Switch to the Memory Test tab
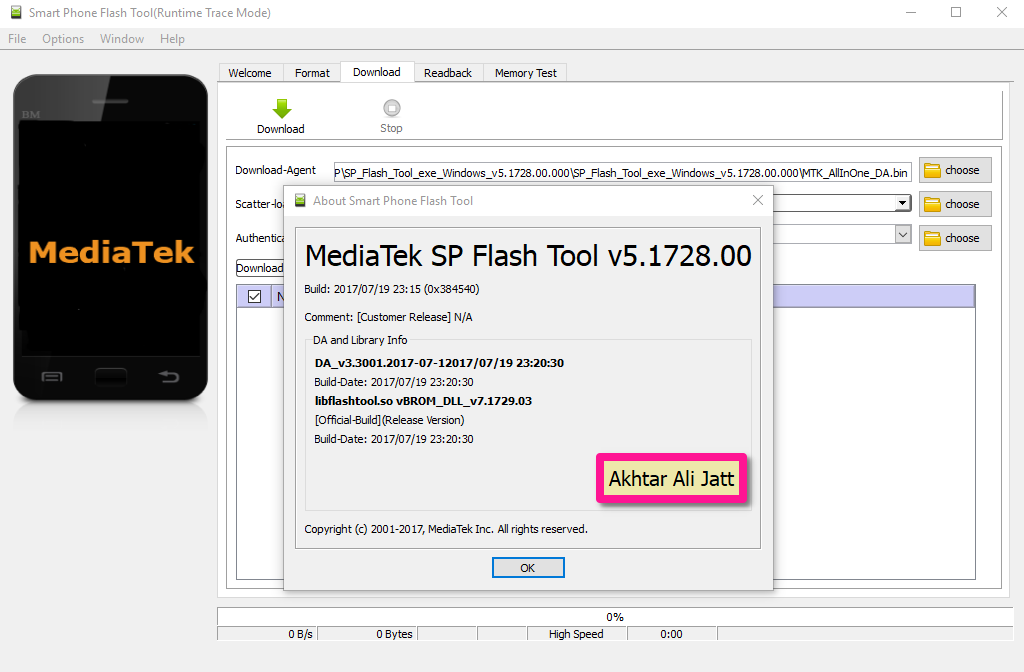Viewport: 1024px width, 672px height. [x=526, y=73]
